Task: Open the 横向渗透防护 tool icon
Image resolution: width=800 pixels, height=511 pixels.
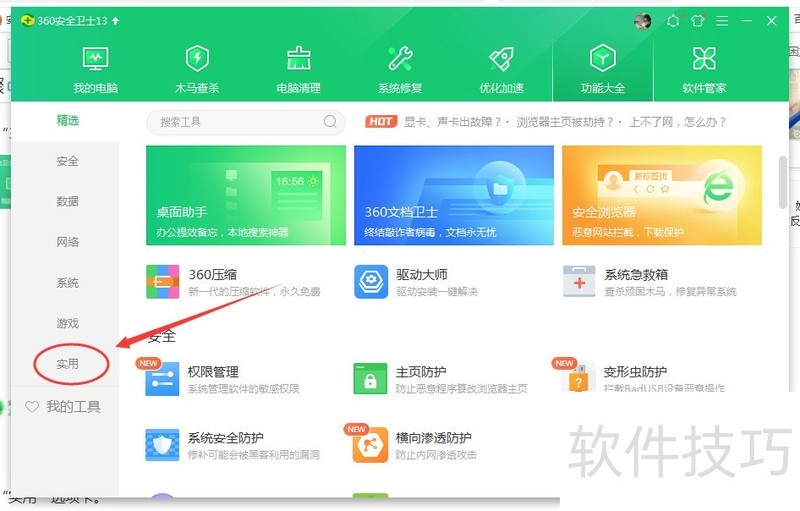Action: (x=370, y=445)
